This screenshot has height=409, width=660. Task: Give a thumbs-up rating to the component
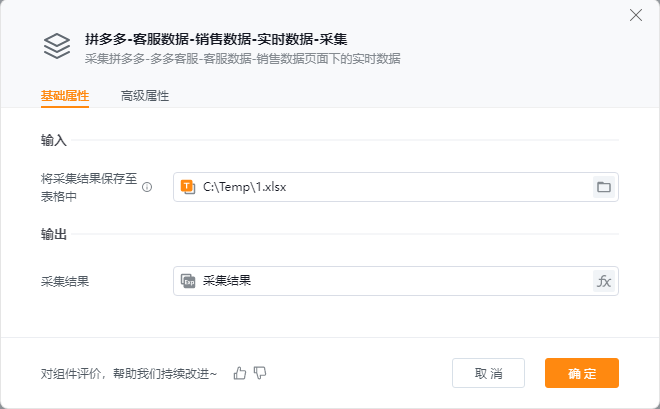click(x=240, y=373)
